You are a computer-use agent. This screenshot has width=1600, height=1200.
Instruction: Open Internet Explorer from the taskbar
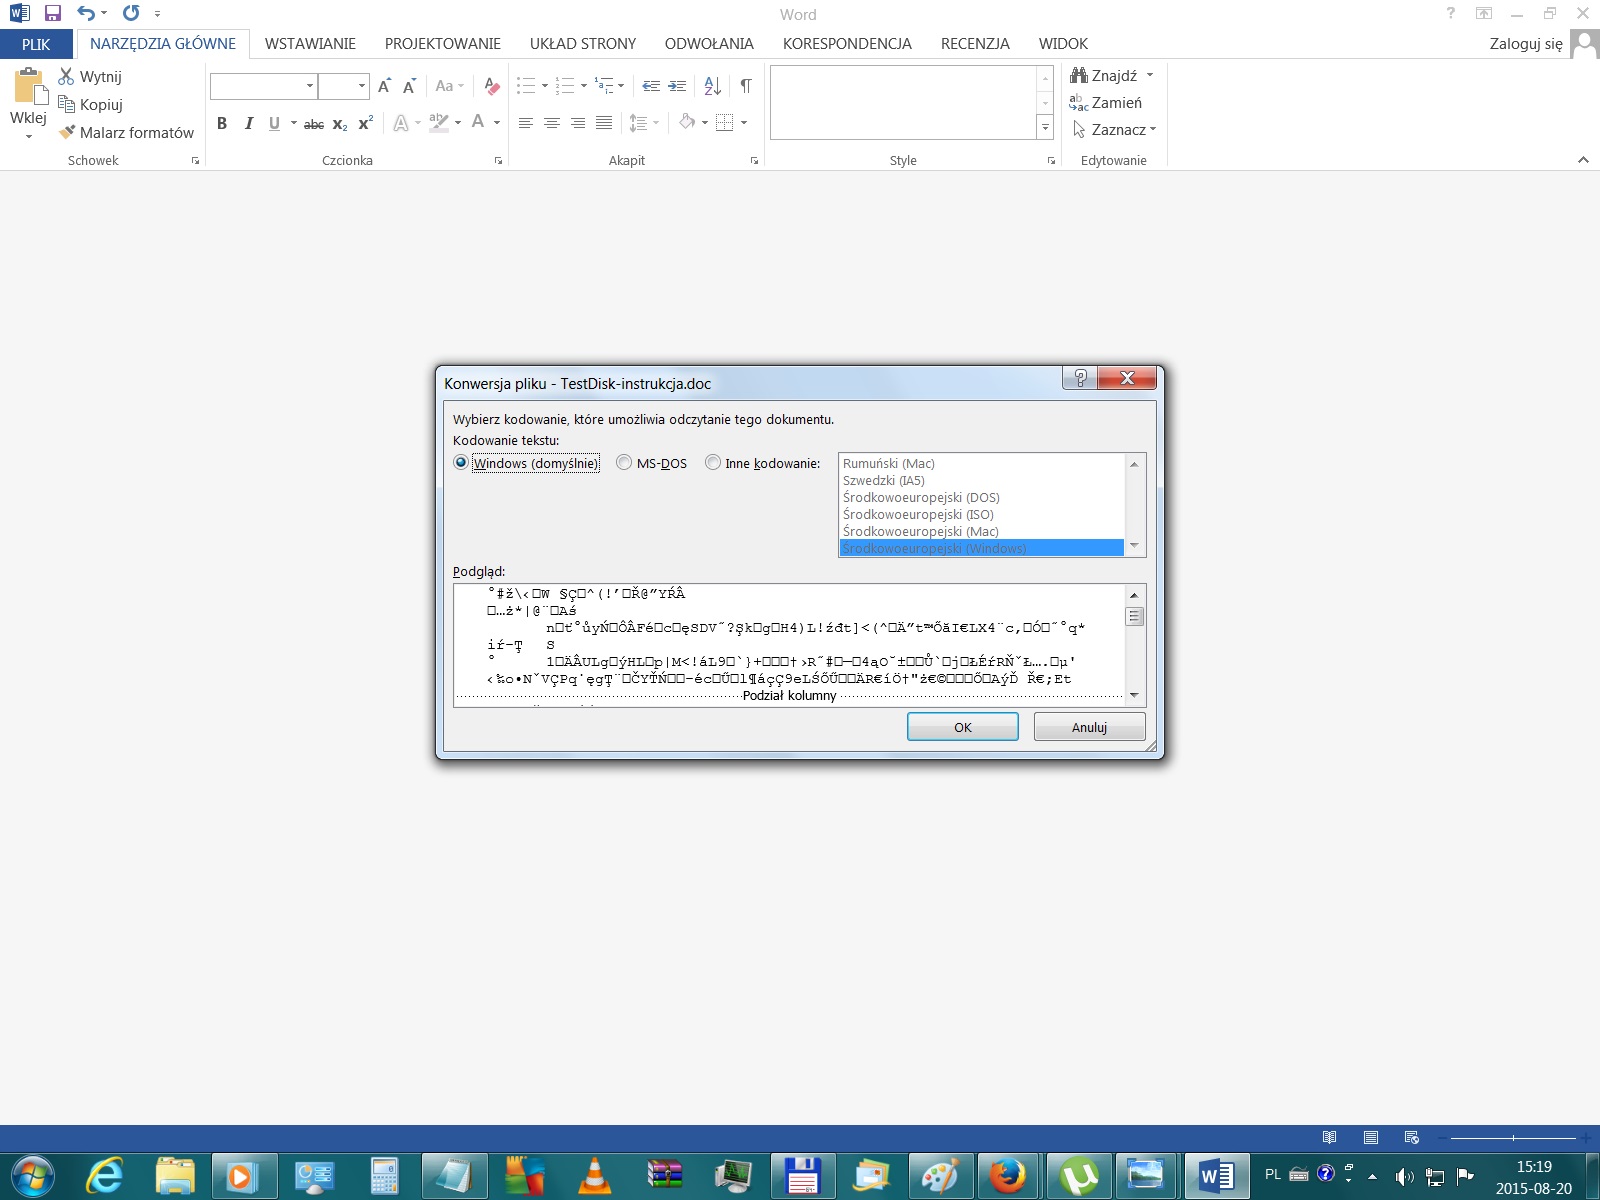point(104,1175)
